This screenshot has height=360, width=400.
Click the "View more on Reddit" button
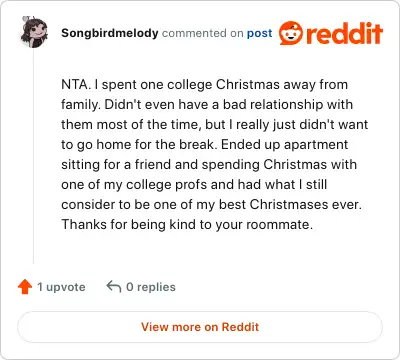(x=200, y=327)
